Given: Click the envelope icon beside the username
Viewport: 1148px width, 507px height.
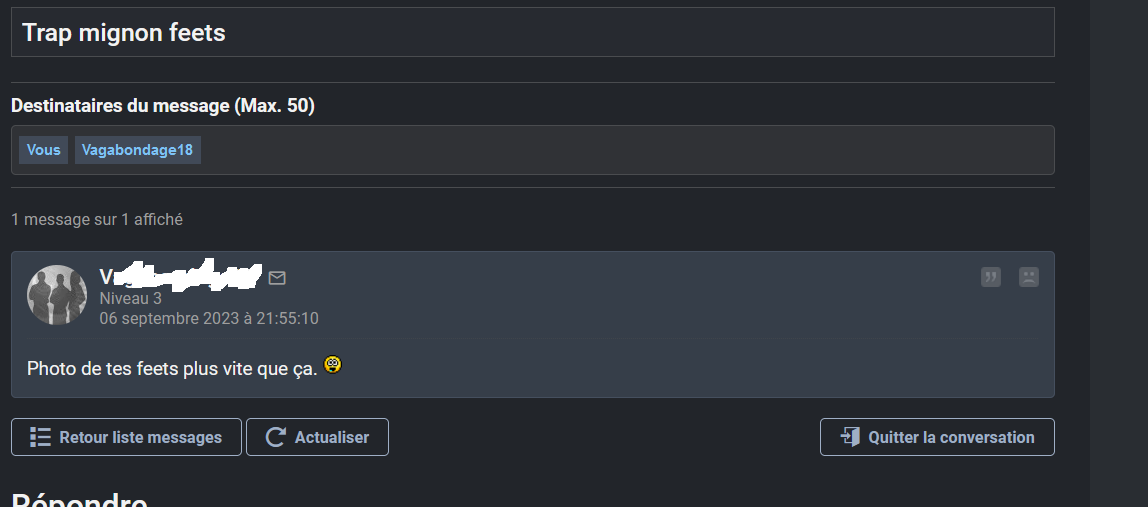Looking at the screenshot, I should pos(277,278).
